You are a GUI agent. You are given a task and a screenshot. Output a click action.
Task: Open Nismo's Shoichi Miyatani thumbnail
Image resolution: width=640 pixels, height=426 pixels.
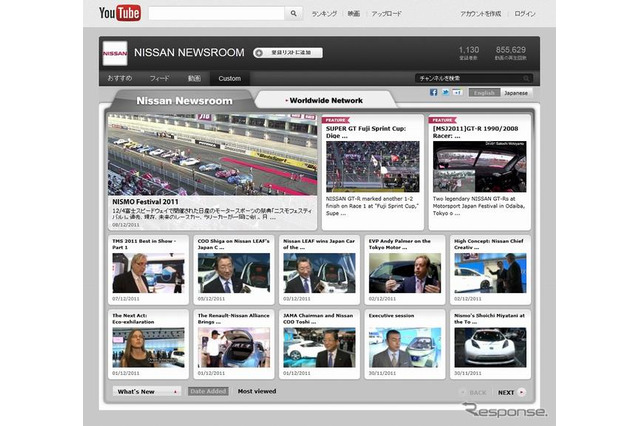(490, 347)
